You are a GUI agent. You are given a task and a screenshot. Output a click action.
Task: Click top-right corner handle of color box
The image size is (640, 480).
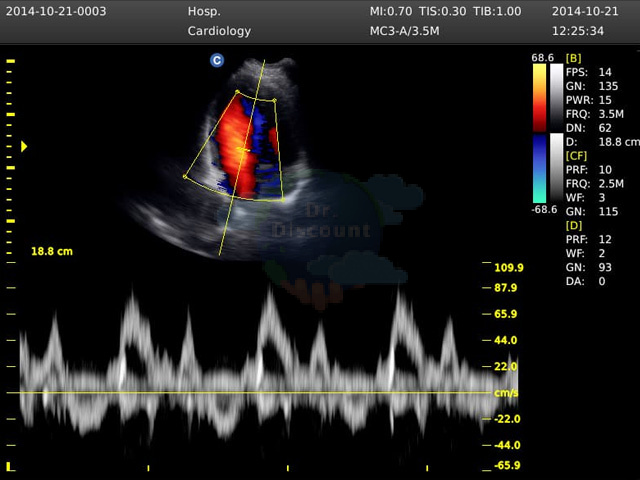[x=275, y=100]
